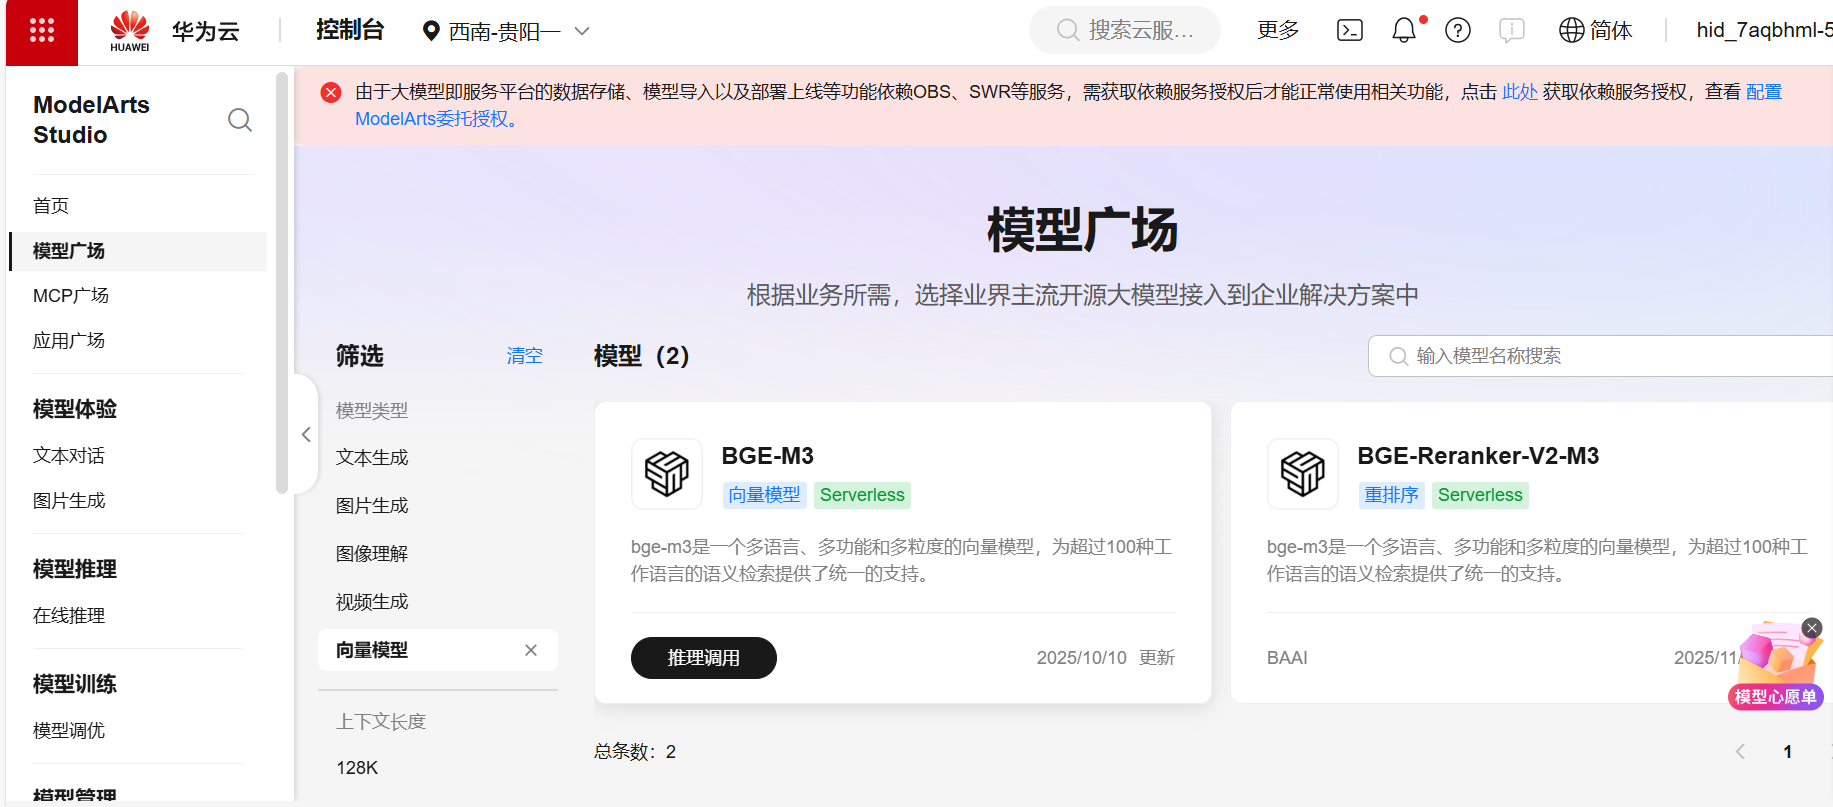The width and height of the screenshot is (1833, 807).
Task: Open the notification bell
Action: click(x=1404, y=30)
